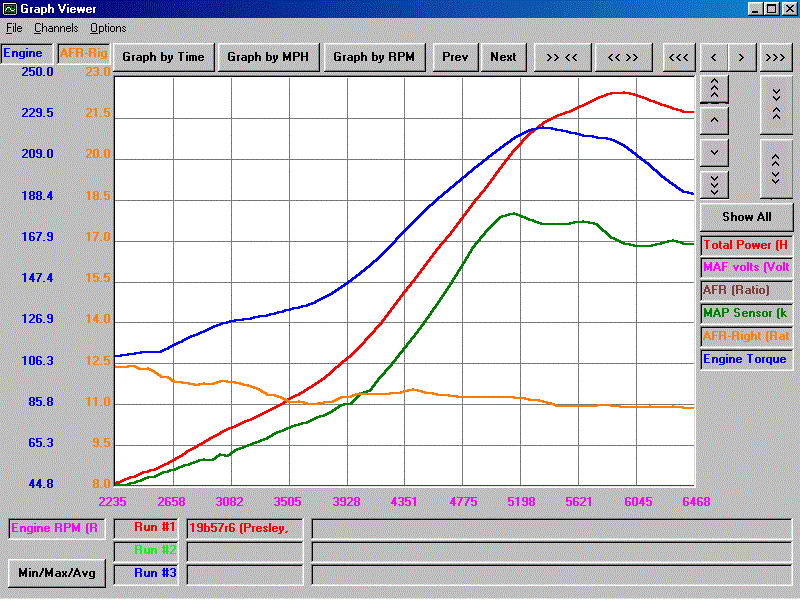
Task: Click the blue axis value 106.3
Action: coord(37,361)
